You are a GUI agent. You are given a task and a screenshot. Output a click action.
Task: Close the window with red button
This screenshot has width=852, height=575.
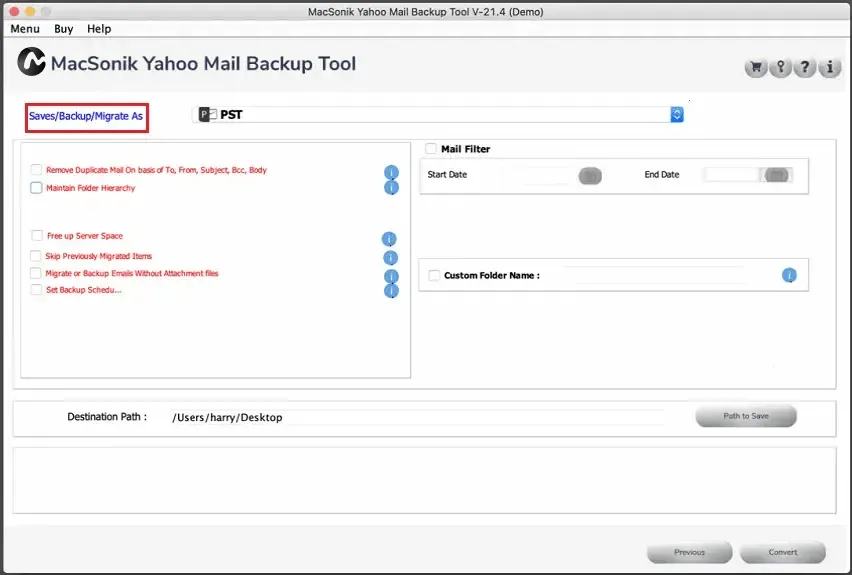click(14, 11)
